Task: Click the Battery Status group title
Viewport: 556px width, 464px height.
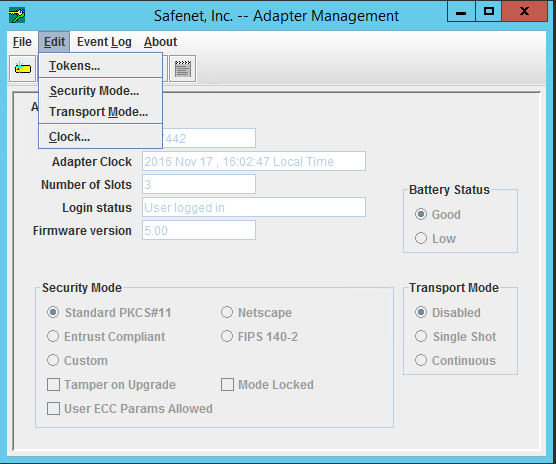Action: tap(449, 190)
